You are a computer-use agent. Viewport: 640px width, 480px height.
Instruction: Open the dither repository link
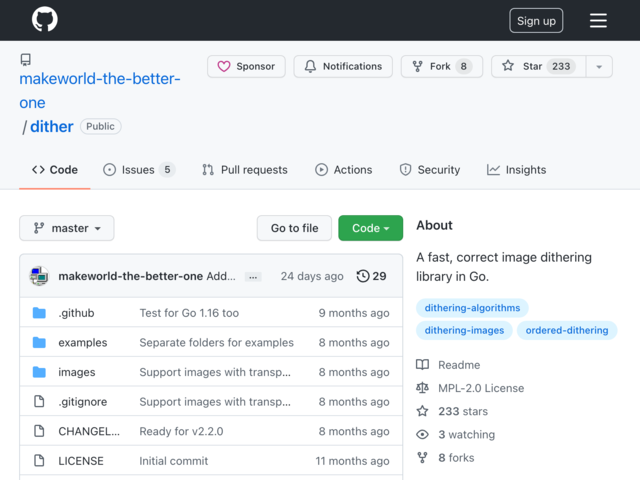[x=51, y=127]
